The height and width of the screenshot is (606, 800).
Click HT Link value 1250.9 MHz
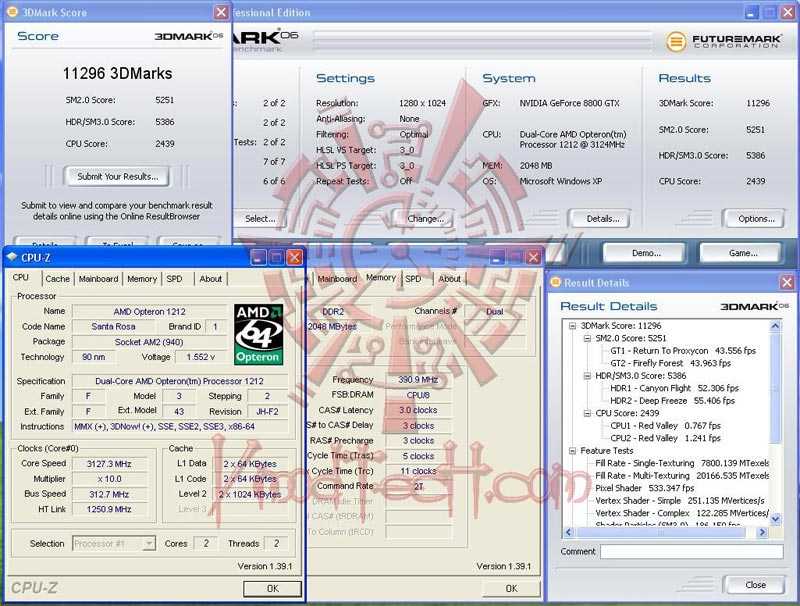click(x=109, y=509)
